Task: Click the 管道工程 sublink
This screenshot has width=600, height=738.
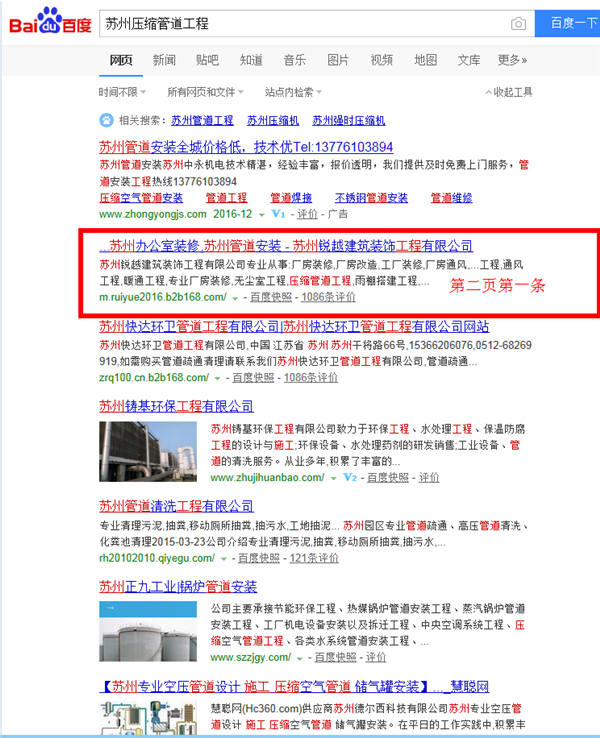Action: click(x=226, y=198)
